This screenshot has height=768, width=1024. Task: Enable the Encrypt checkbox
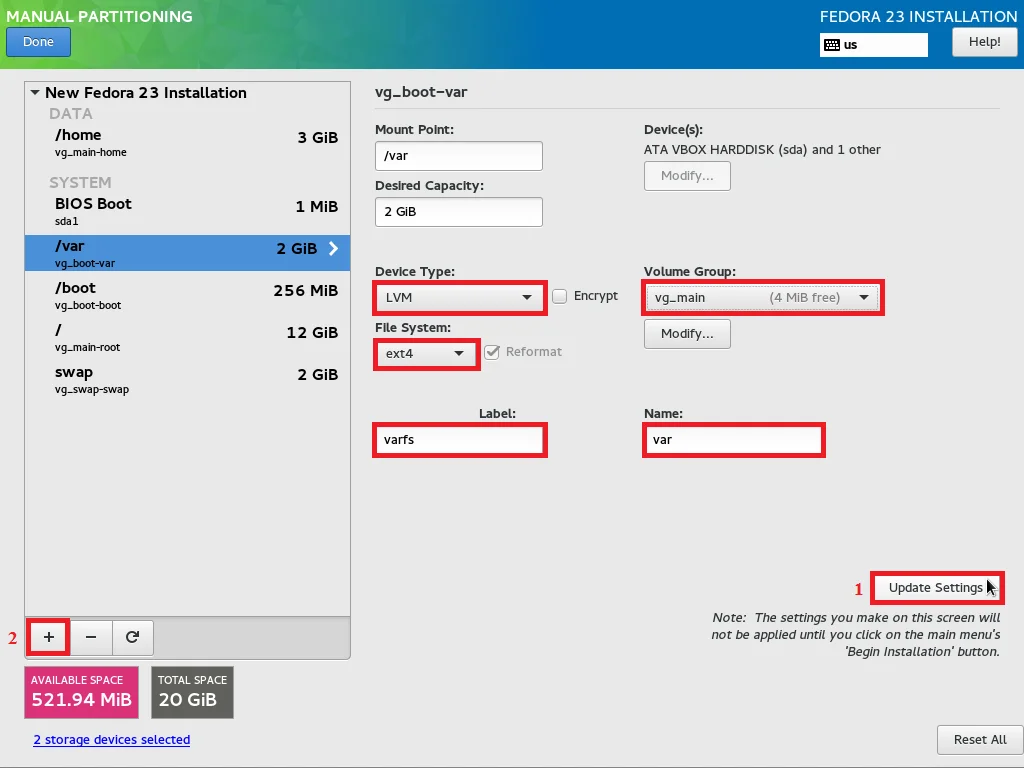click(560, 296)
